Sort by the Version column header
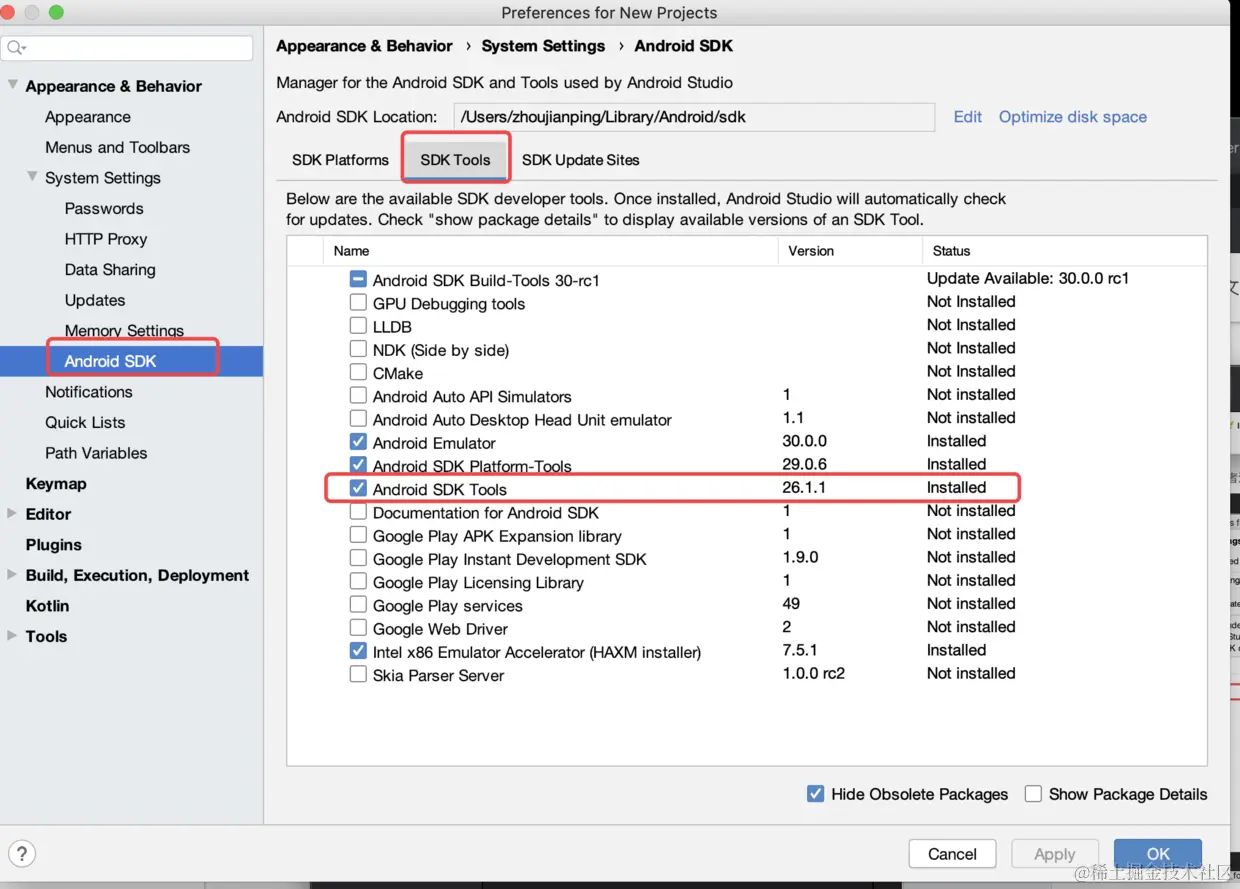Image resolution: width=1240 pixels, height=889 pixels. [850, 251]
